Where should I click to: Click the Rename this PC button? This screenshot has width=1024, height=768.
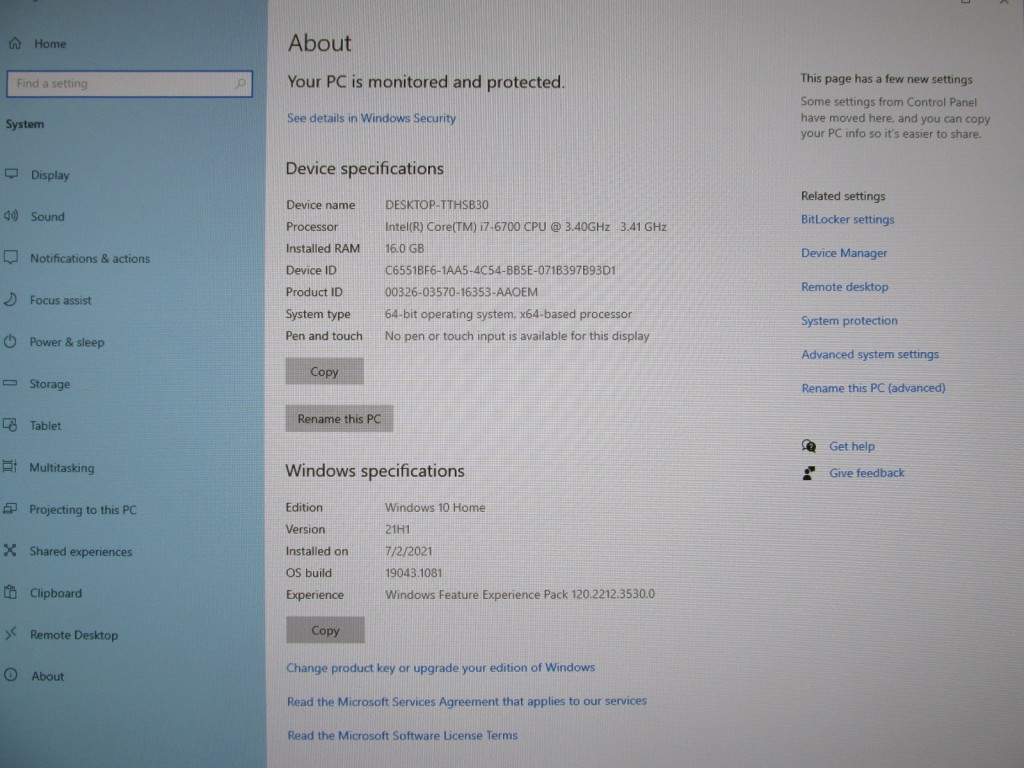[x=339, y=419]
